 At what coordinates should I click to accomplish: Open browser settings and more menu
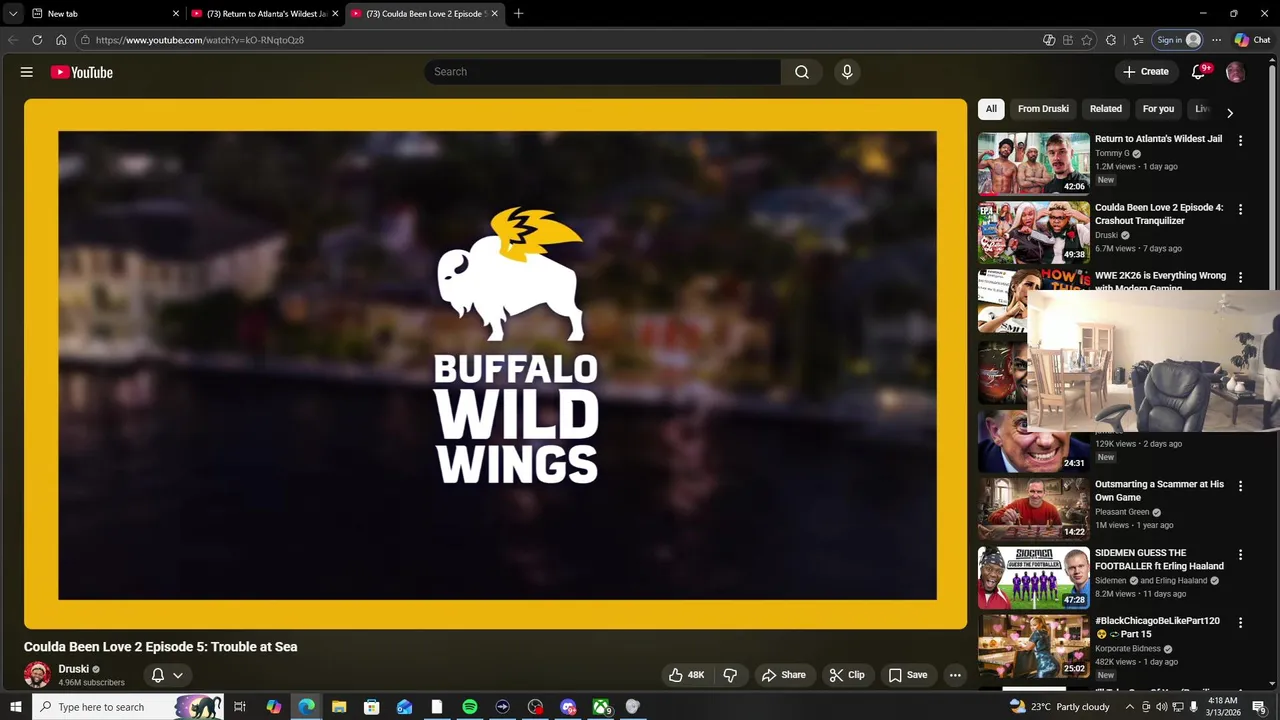[1216, 40]
